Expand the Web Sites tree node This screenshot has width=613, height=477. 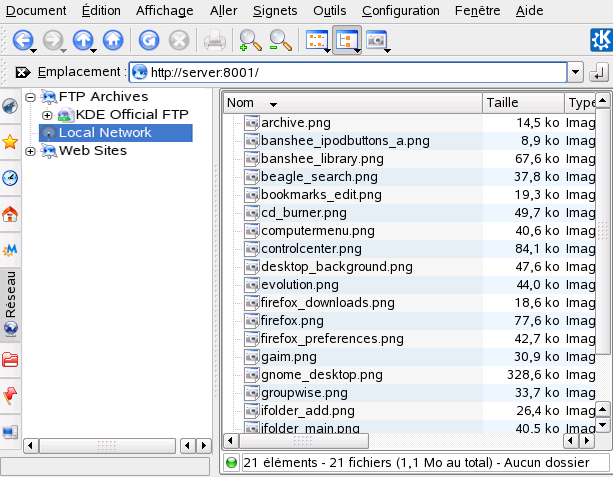click(31, 151)
